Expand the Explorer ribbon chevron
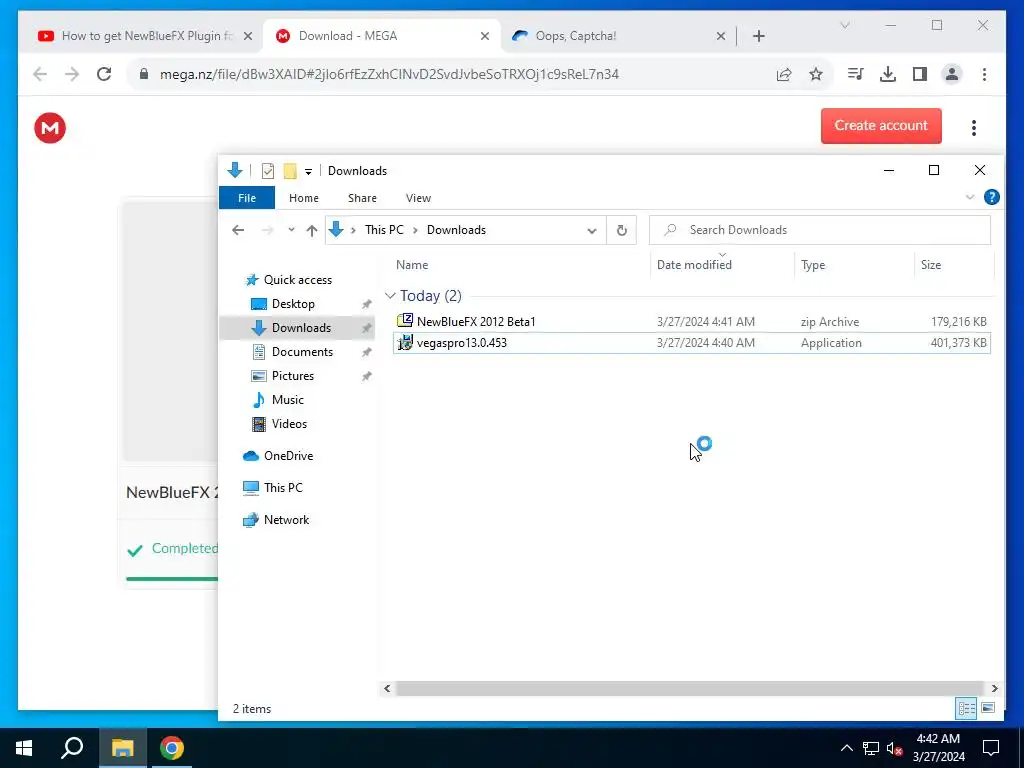Image resolution: width=1024 pixels, height=768 pixels. click(x=970, y=197)
